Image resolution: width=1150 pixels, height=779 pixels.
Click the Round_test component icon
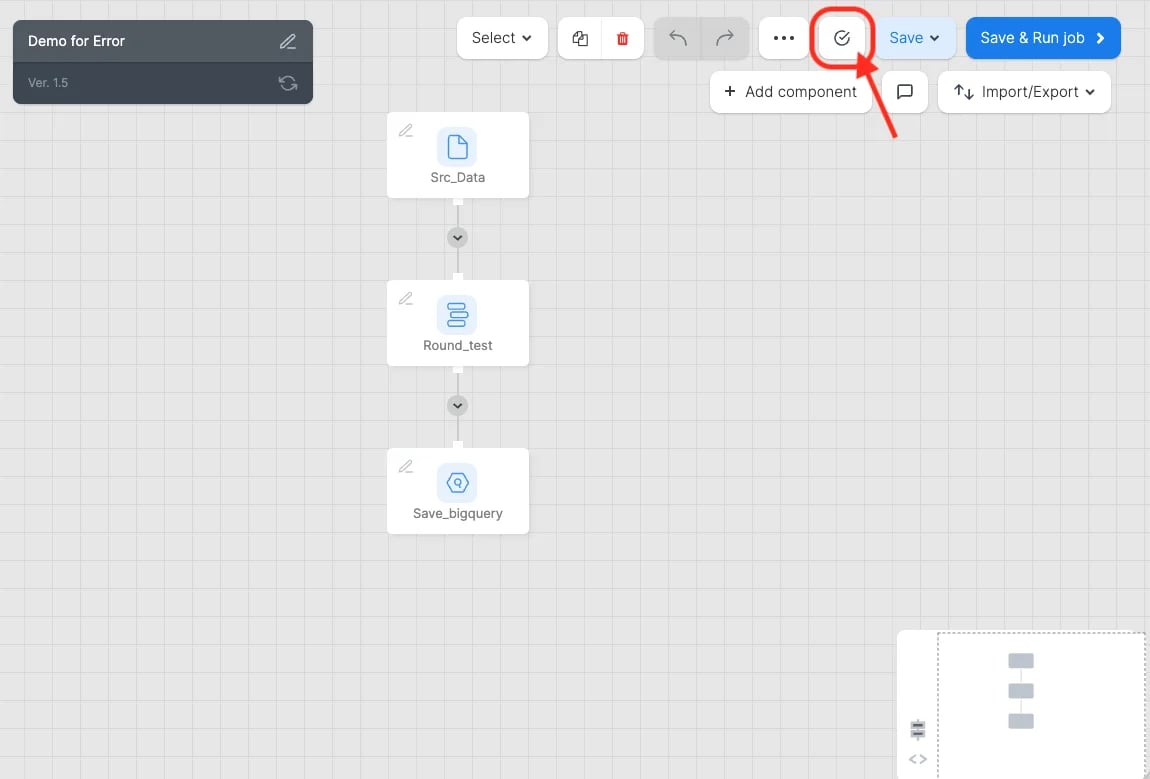tap(457, 315)
